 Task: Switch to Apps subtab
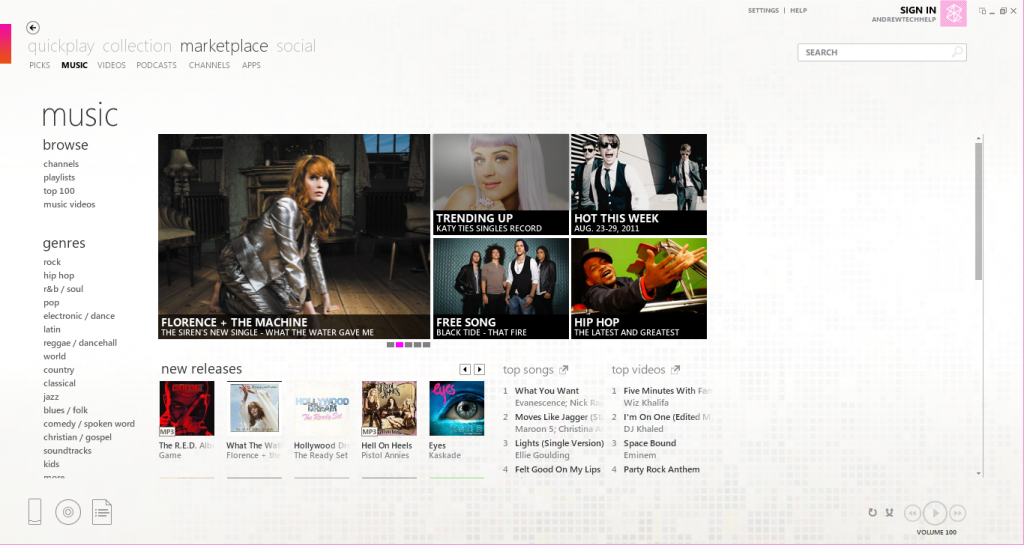pos(251,65)
